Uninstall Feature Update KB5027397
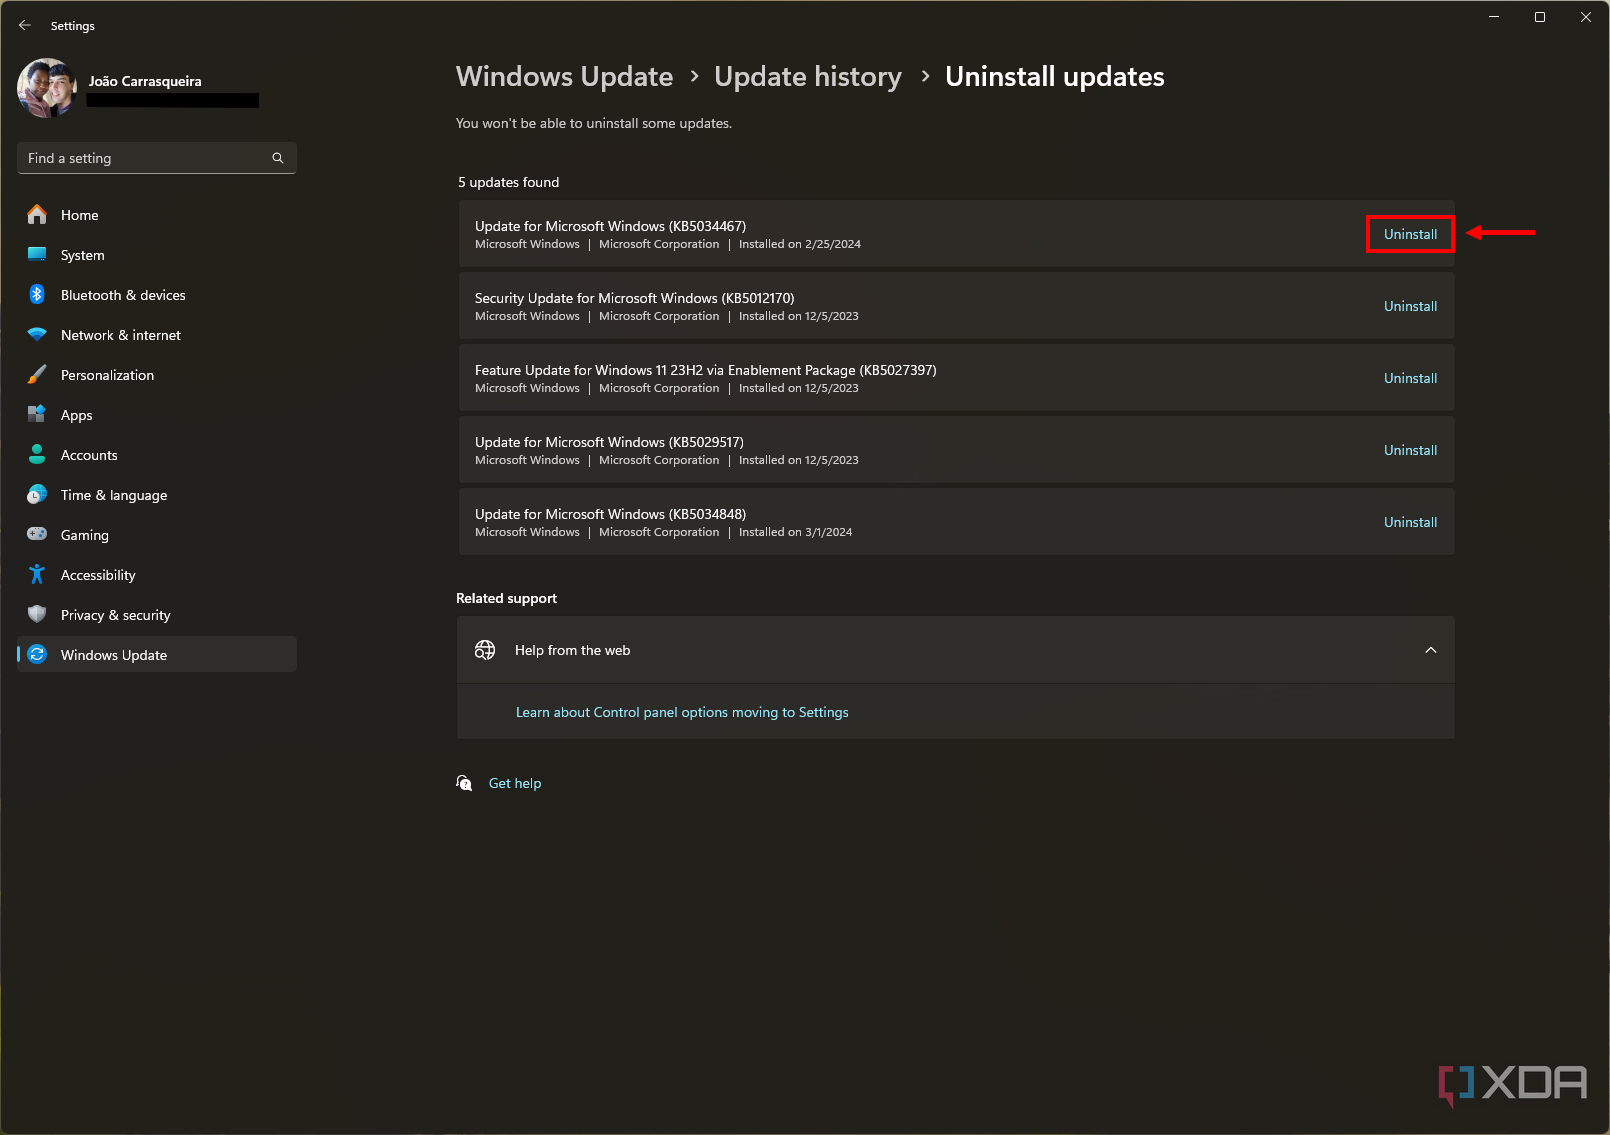This screenshot has width=1610, height=1135. click(1410, 378)
